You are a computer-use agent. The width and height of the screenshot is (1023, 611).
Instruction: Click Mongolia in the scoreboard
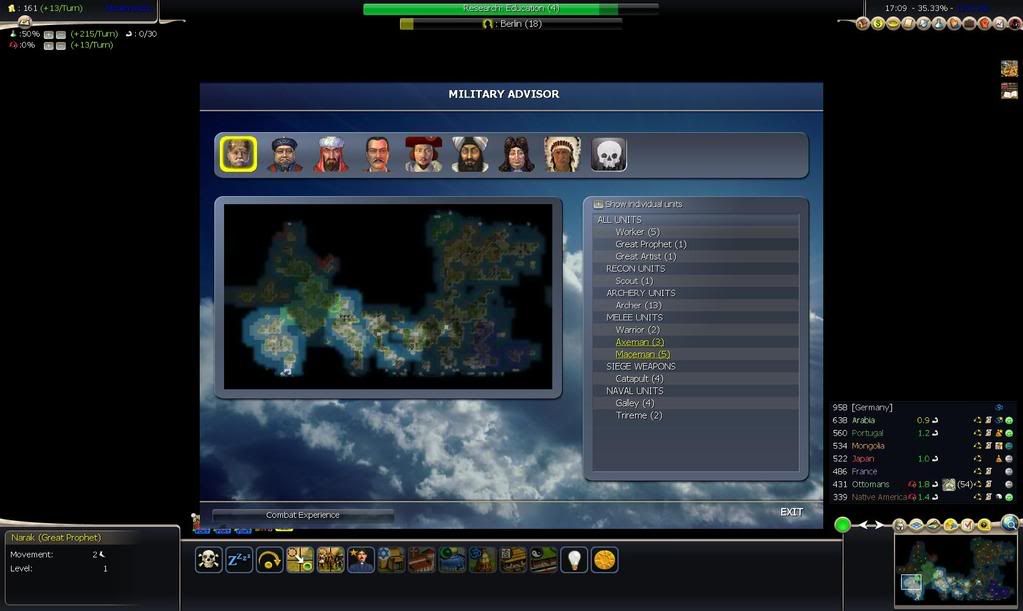pos(868,446)
